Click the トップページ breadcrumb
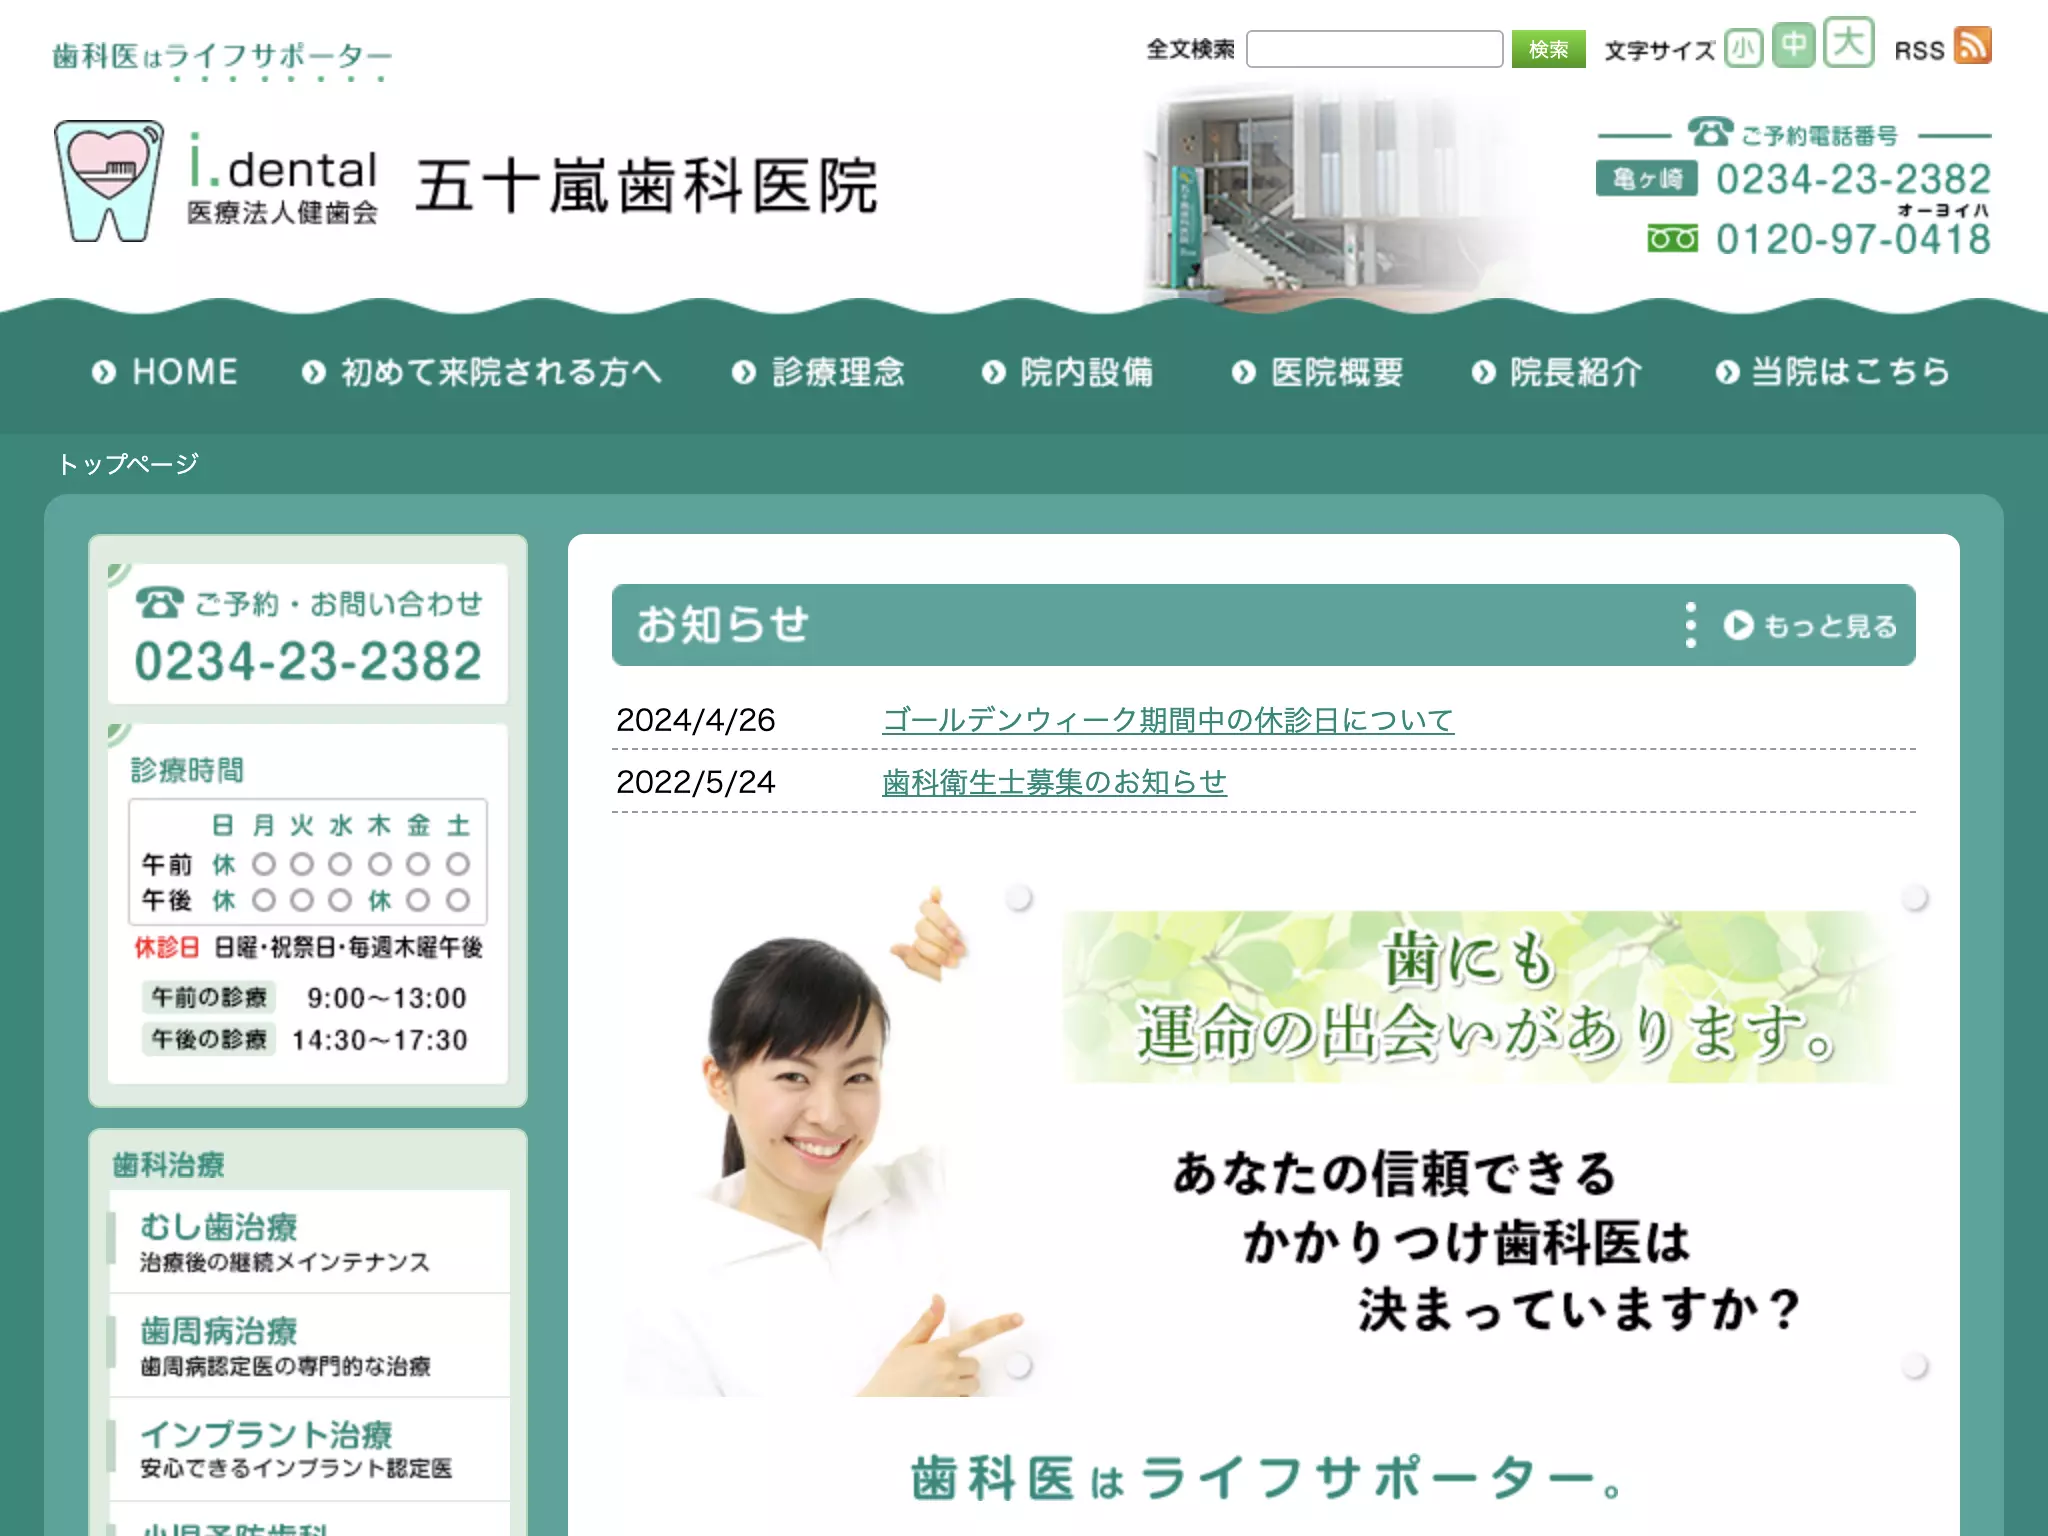2048x1536 pixels. [x=129, y=464]
